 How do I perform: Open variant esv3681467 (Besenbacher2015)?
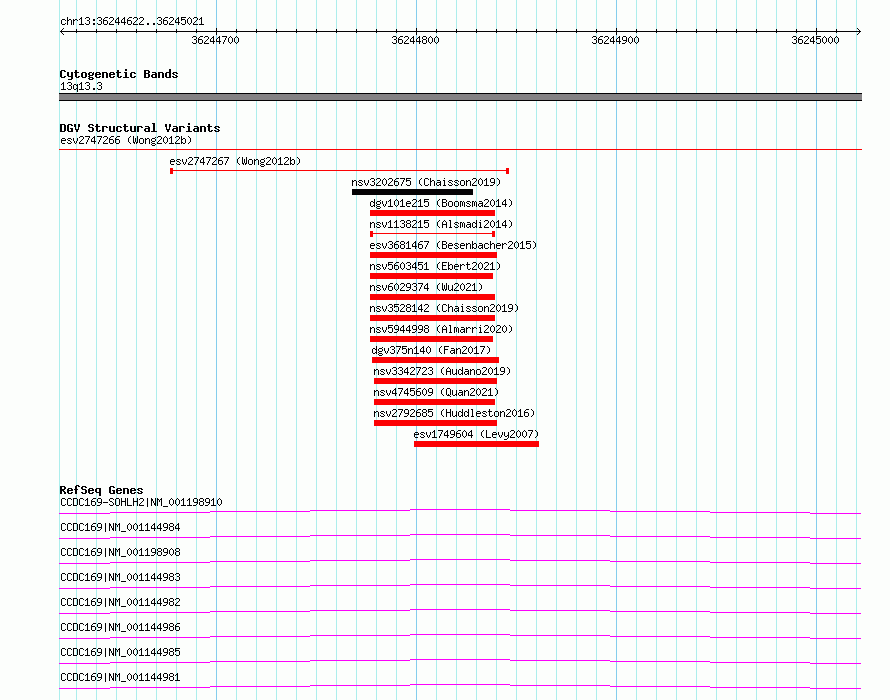click(x=452, y=245)
